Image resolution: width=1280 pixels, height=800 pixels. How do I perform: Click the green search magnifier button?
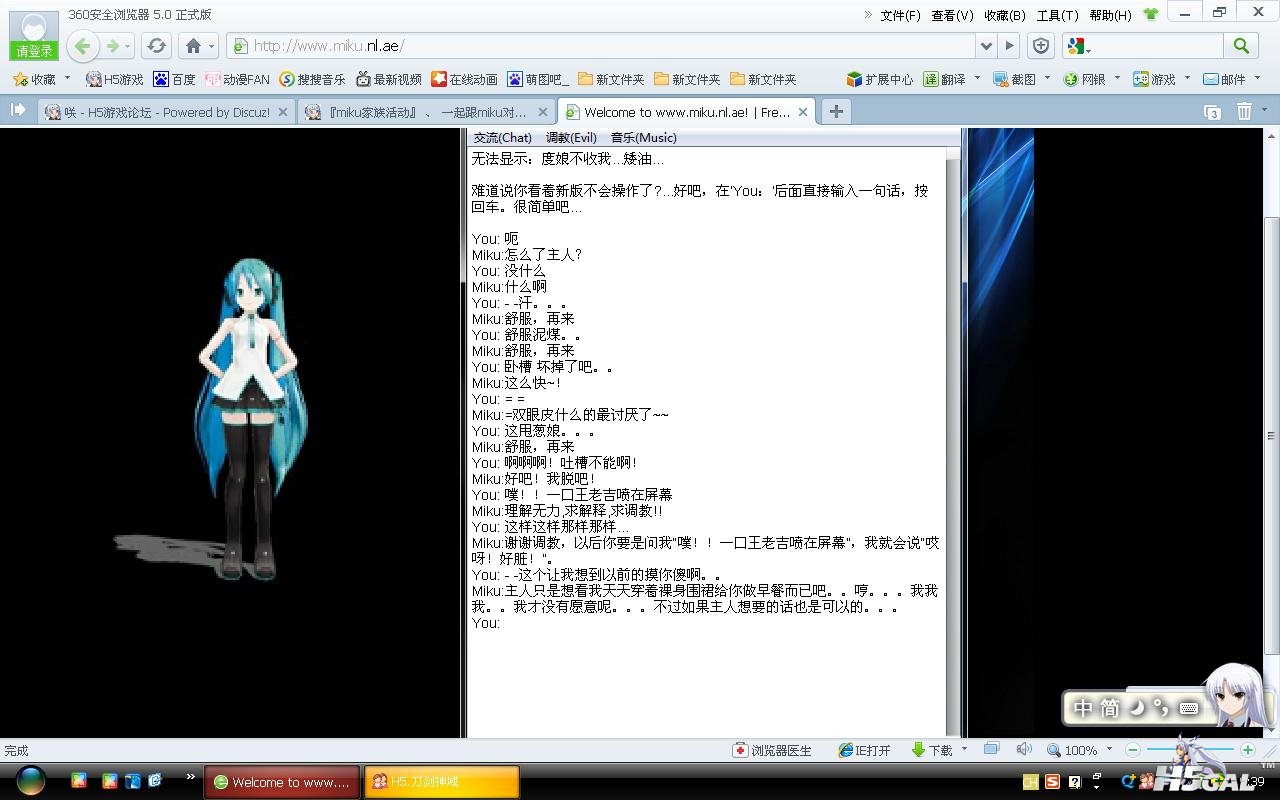(x=1241, y=46)
